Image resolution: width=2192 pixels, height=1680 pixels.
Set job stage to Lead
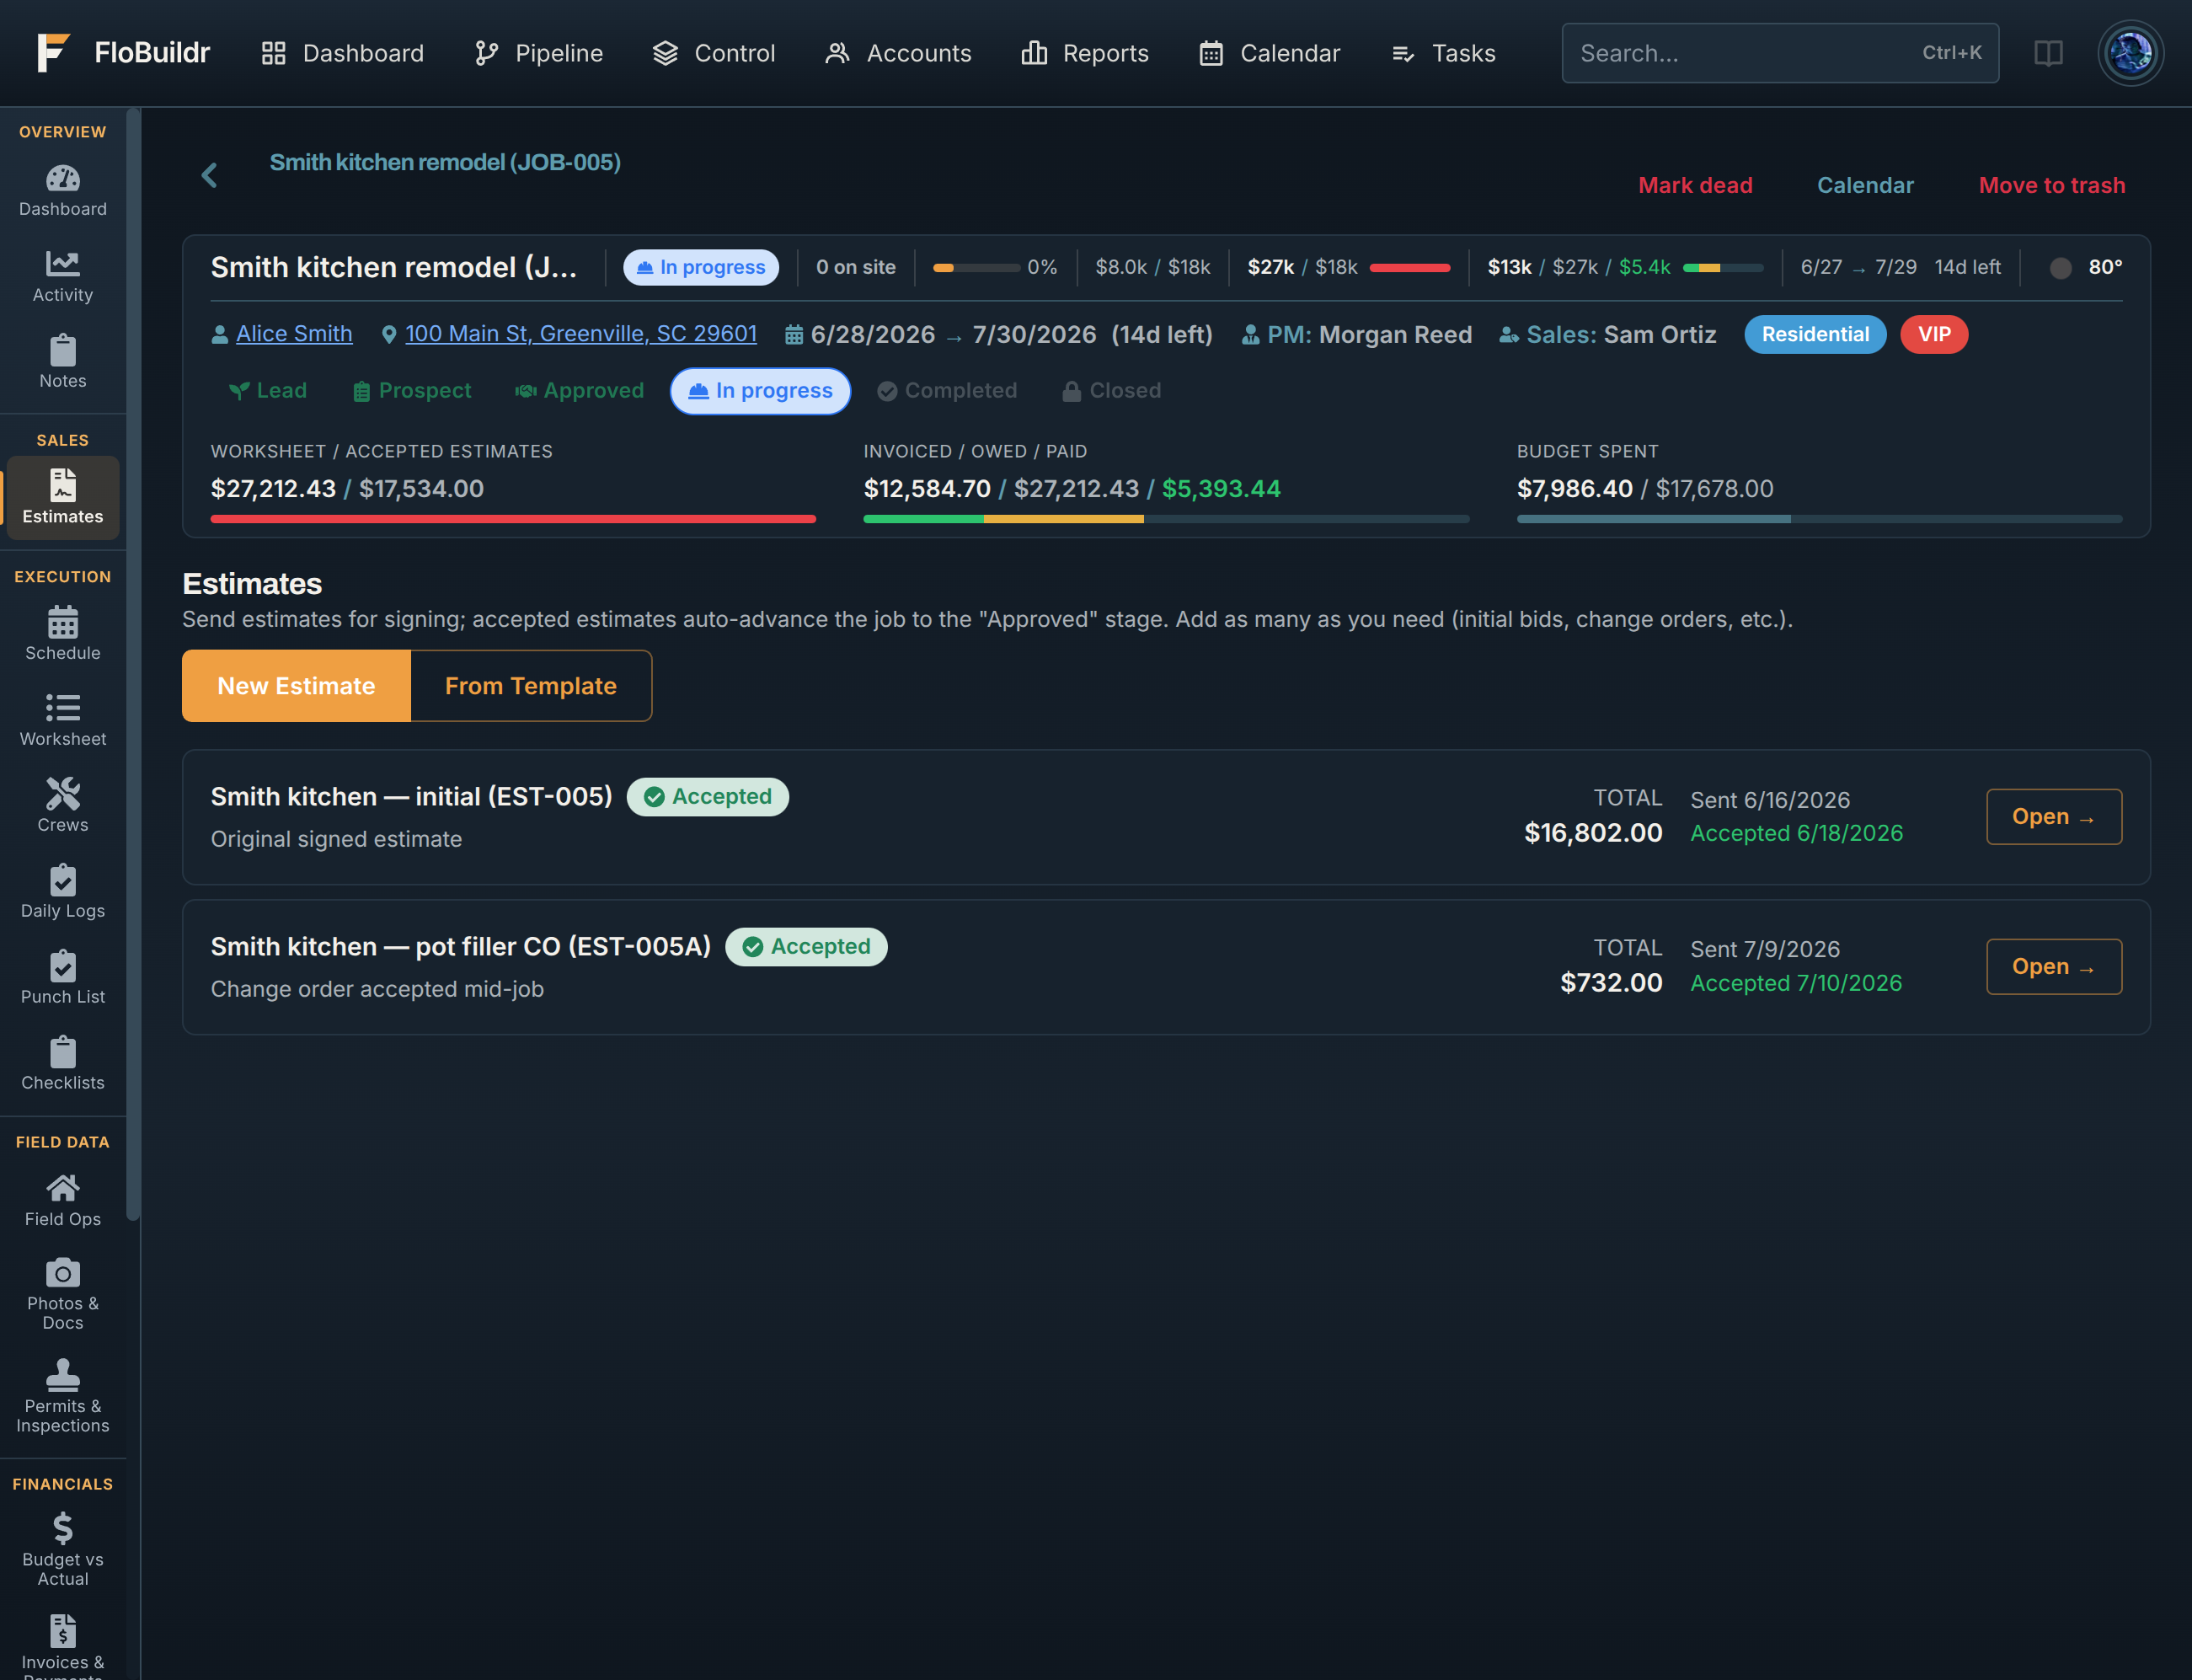tap(268, 391)
